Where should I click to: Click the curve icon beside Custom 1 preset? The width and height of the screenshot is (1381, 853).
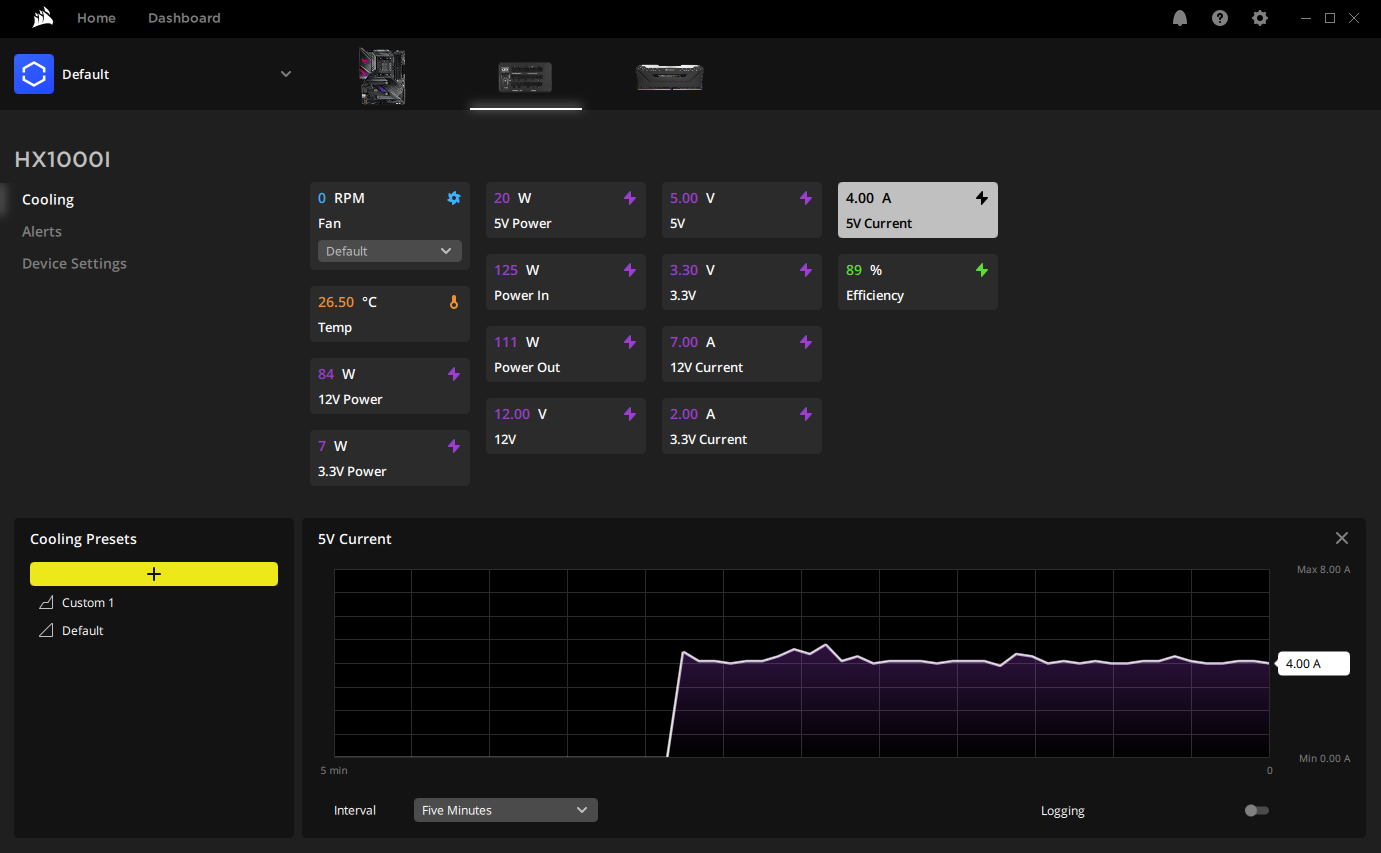[x=45, y=603]
